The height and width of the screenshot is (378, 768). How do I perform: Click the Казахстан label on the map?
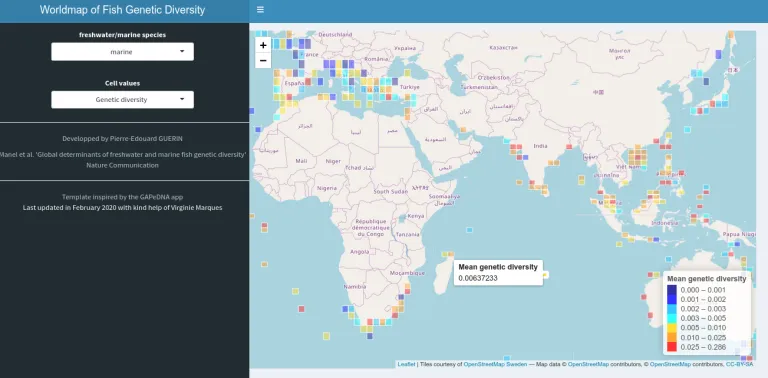click(503, 47)
